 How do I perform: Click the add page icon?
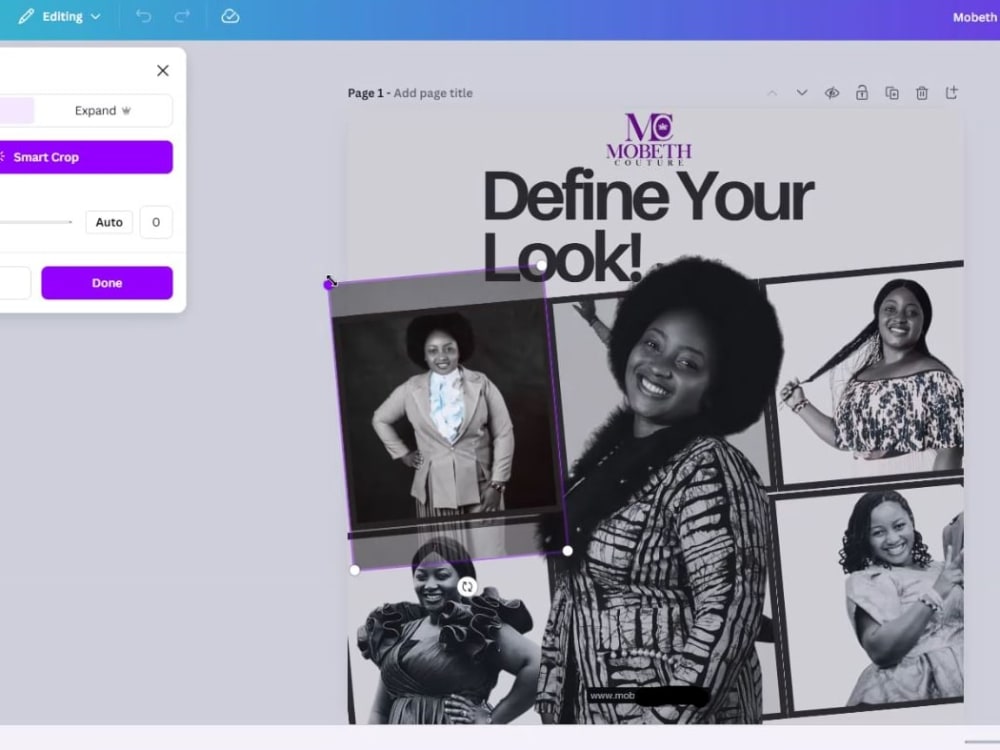coord(952,93)
